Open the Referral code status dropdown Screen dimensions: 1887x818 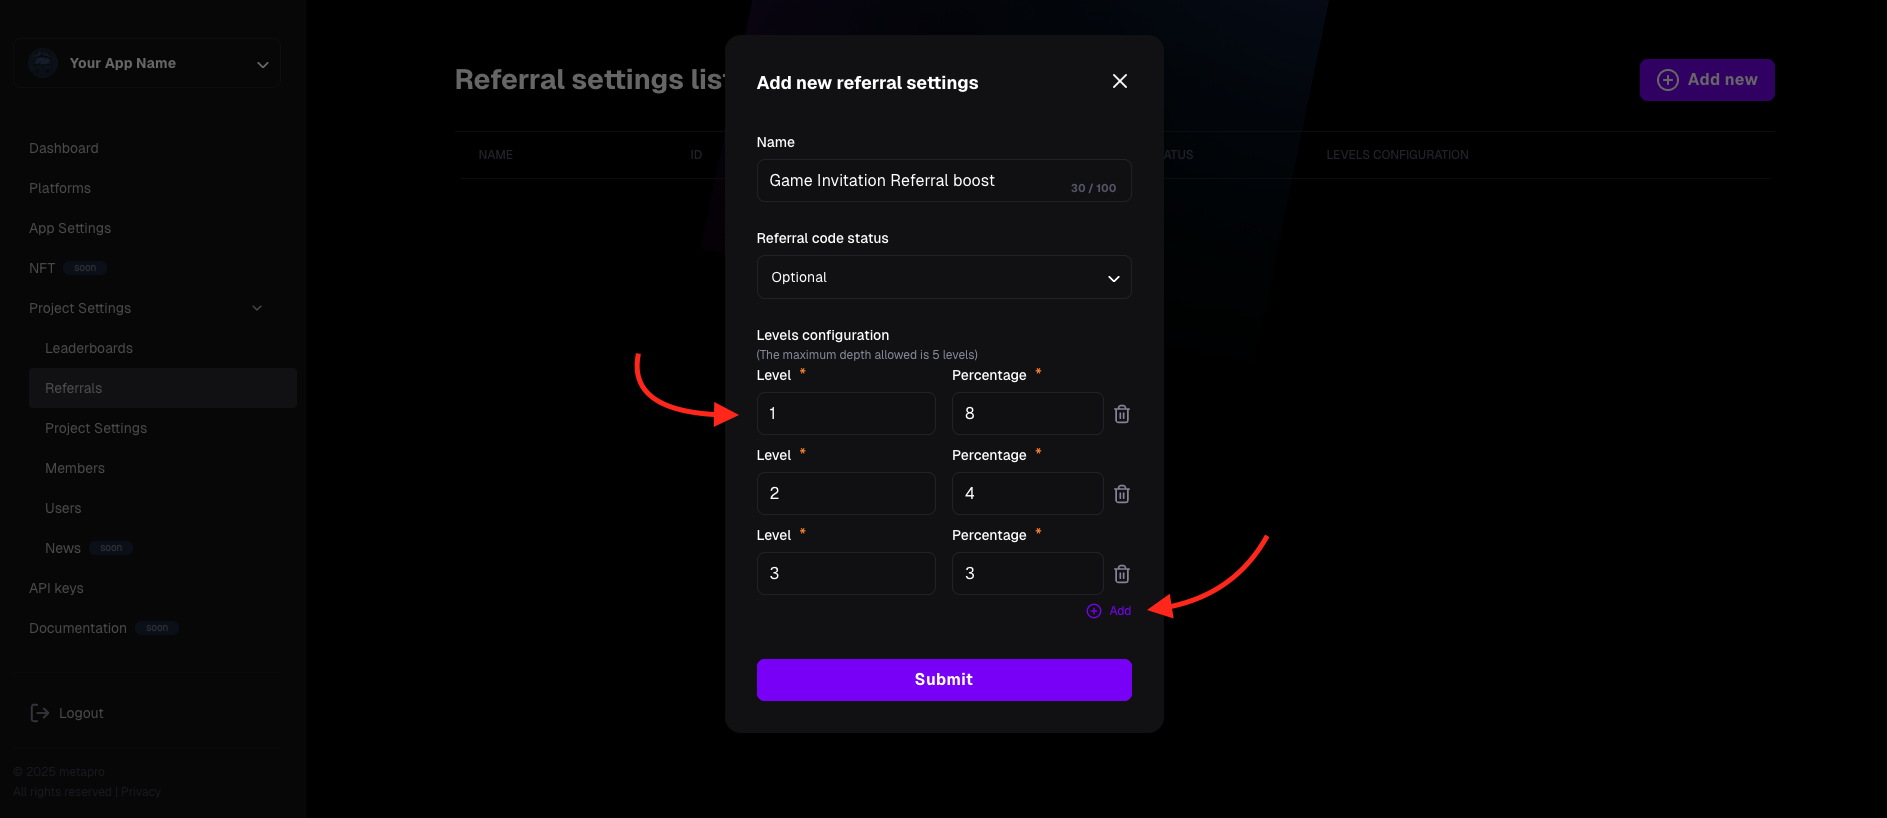944,277
